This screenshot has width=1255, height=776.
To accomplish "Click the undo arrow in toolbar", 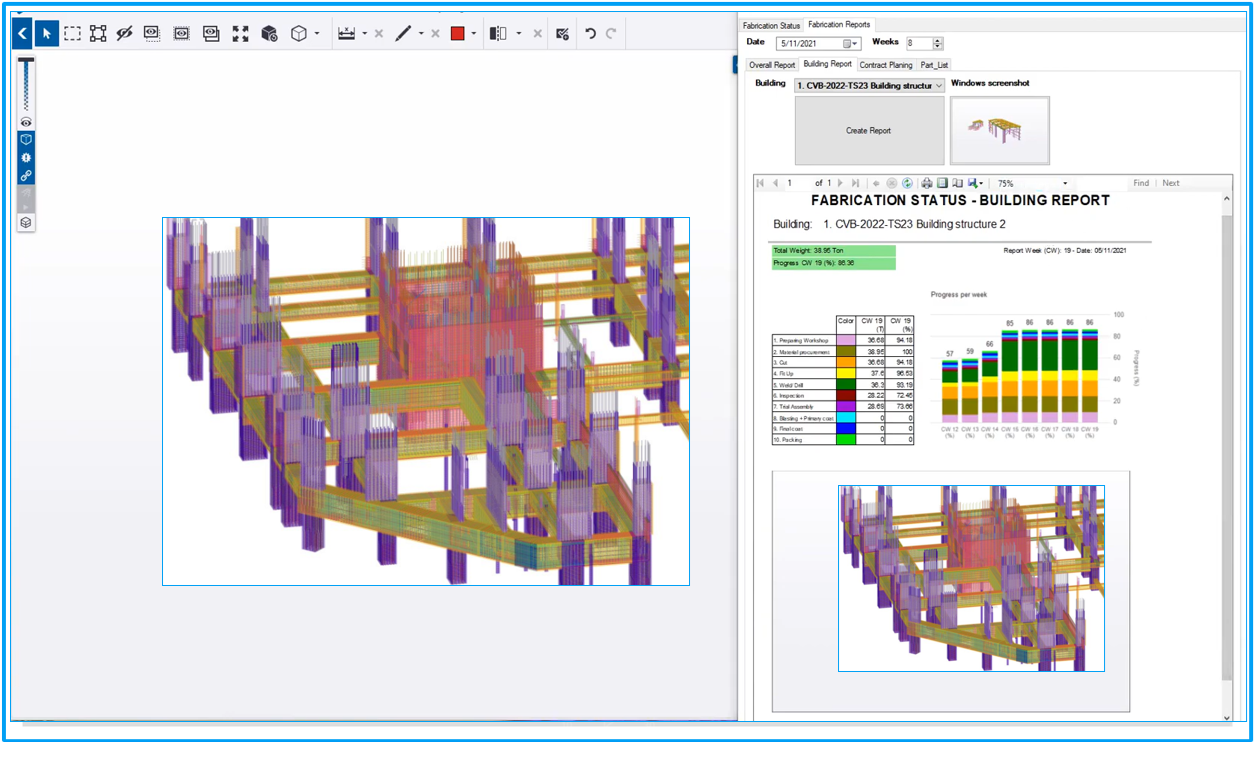I will click(x=591, y=33).
